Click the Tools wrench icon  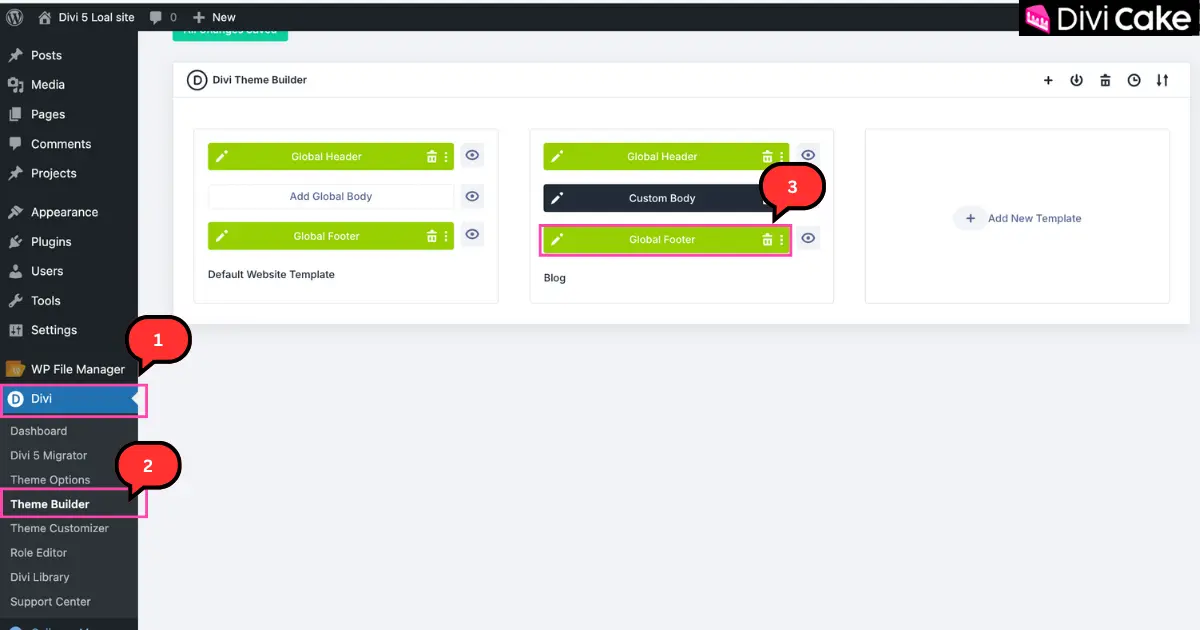(15, 300)
